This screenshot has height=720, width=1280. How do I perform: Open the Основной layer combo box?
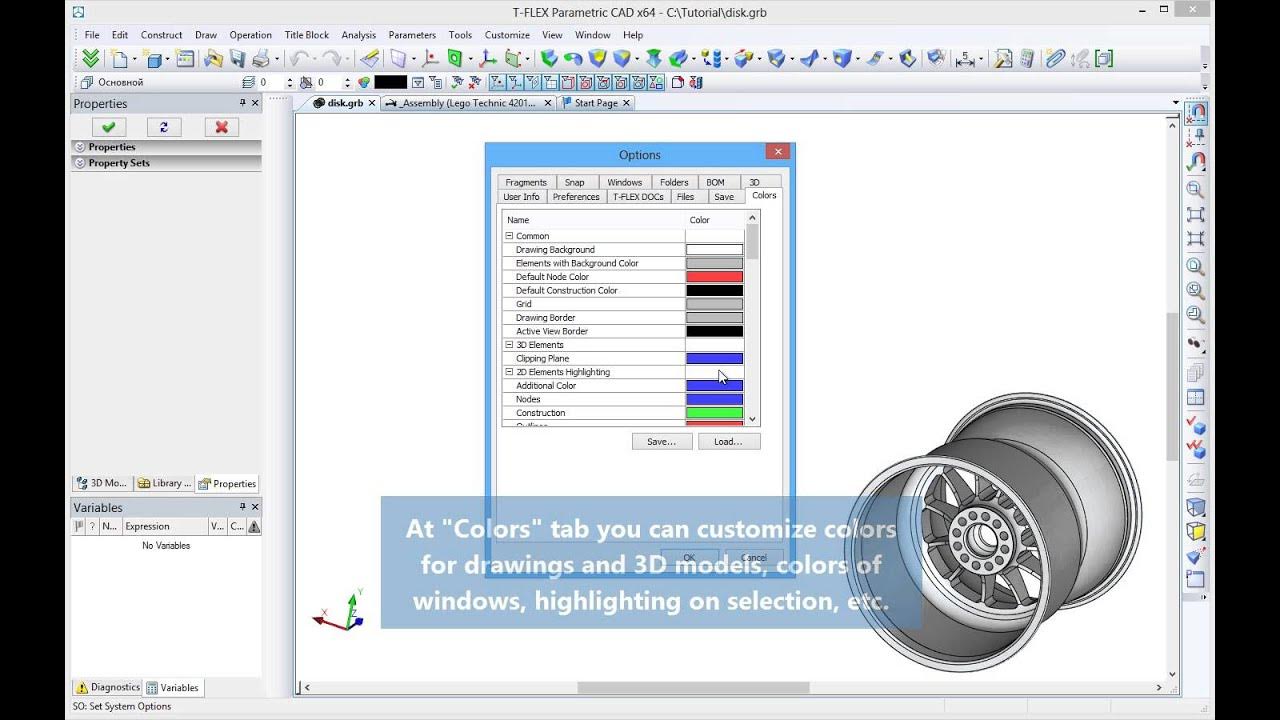[157, 82]
